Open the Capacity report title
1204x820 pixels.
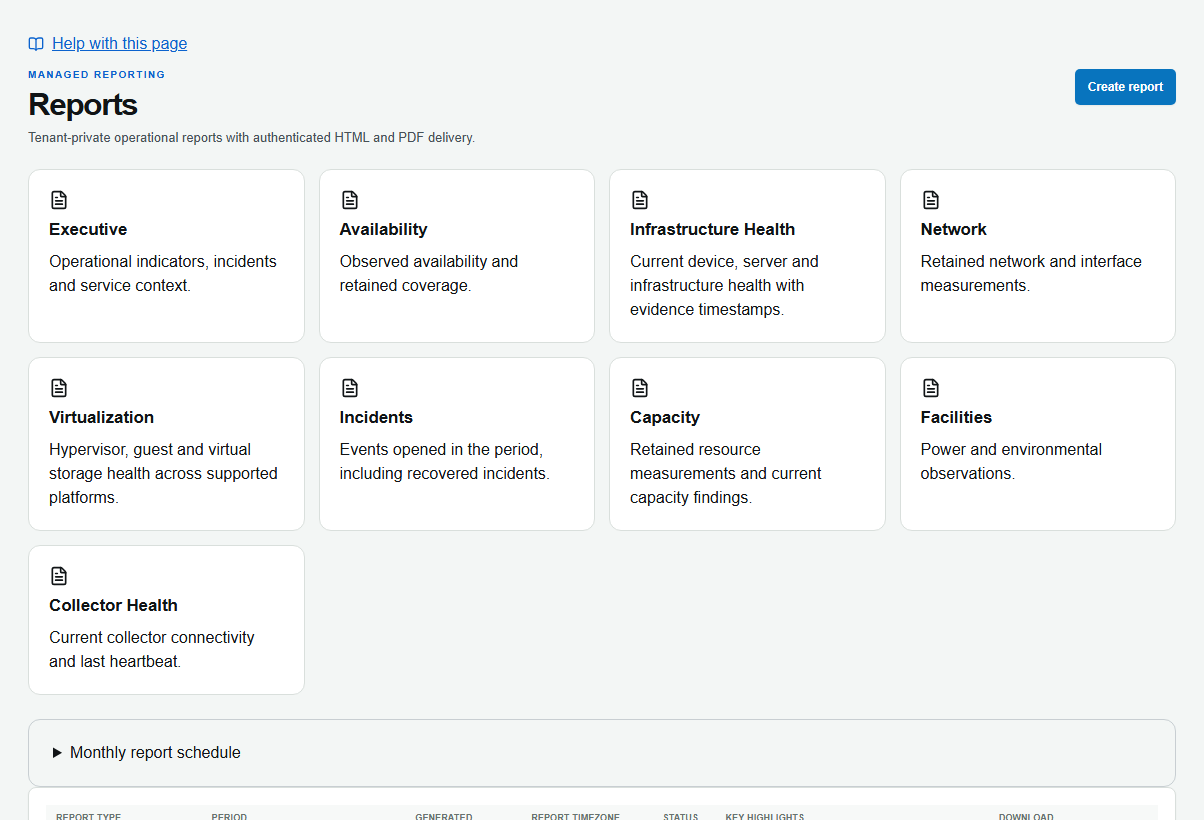[665, 418]
